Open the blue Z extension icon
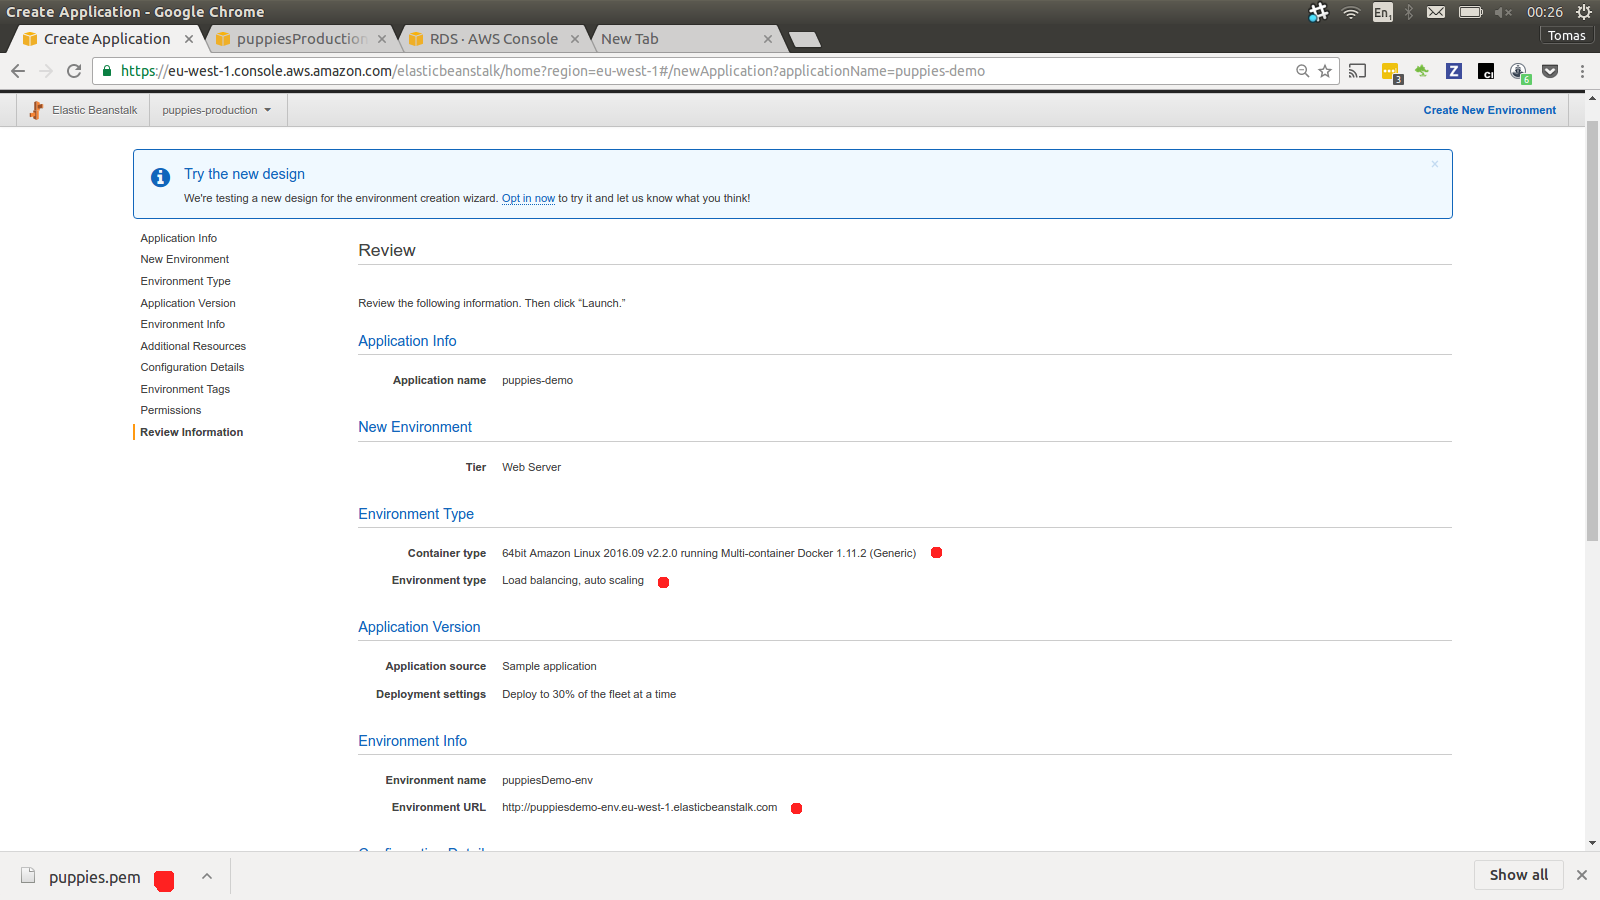The height and width of the screenshot is (900, 1600). click(1454, 71)
